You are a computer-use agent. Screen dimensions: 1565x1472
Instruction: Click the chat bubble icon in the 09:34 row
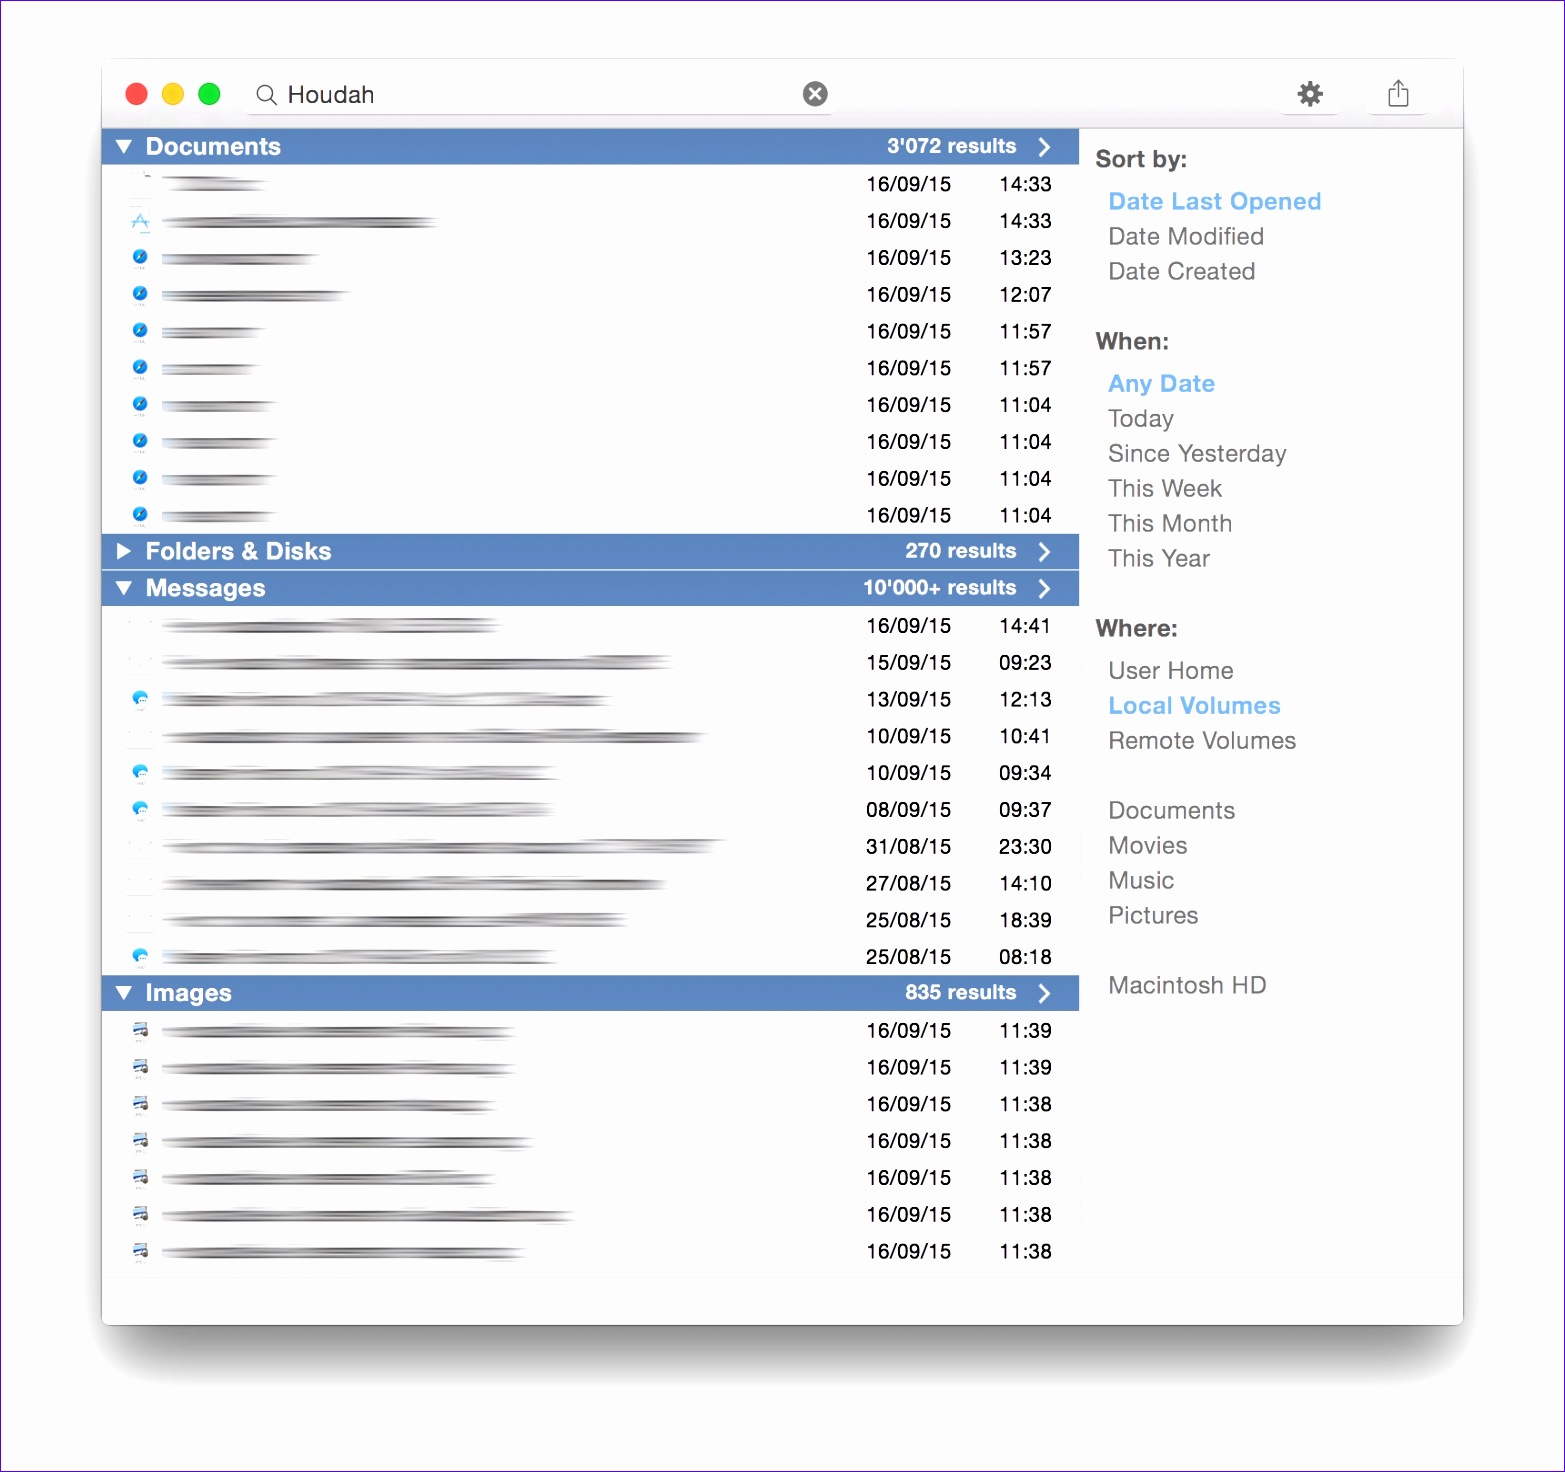(140, 773)
